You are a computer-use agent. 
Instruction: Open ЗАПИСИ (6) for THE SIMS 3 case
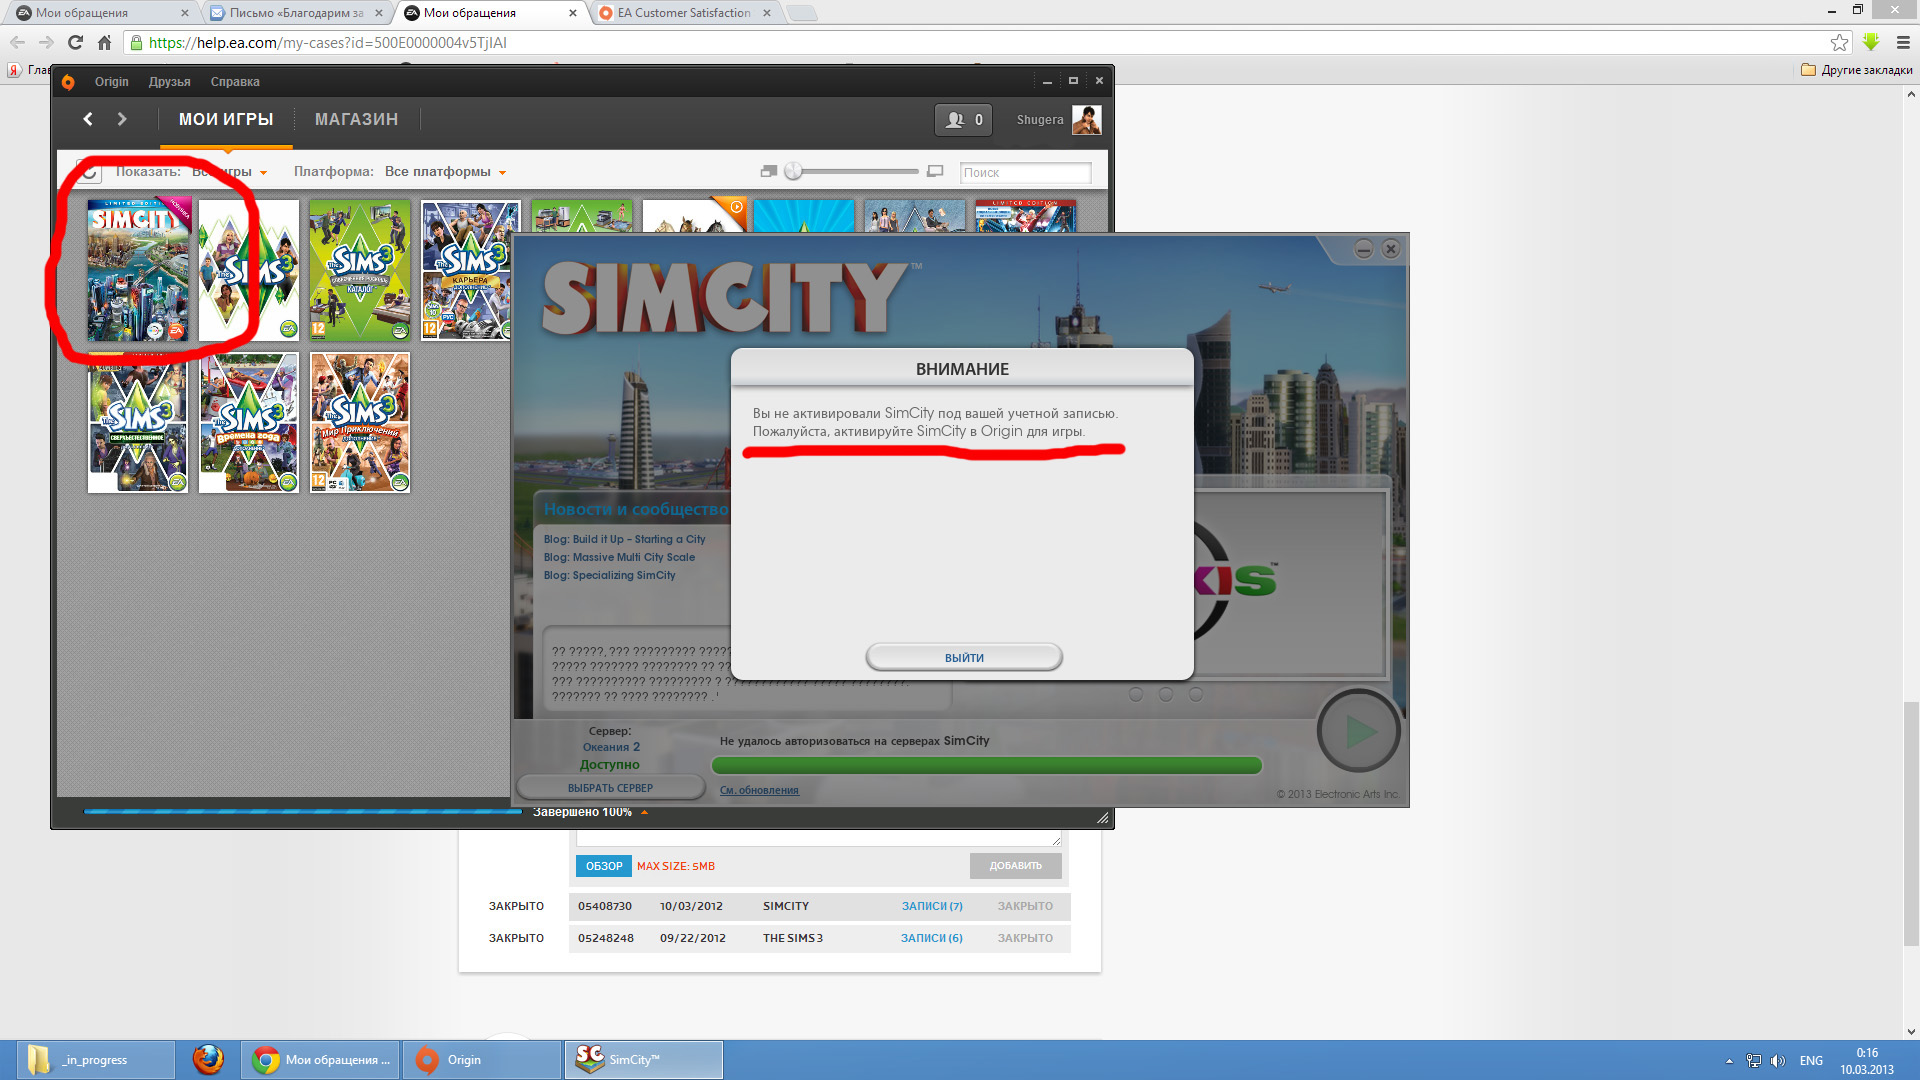932,938
